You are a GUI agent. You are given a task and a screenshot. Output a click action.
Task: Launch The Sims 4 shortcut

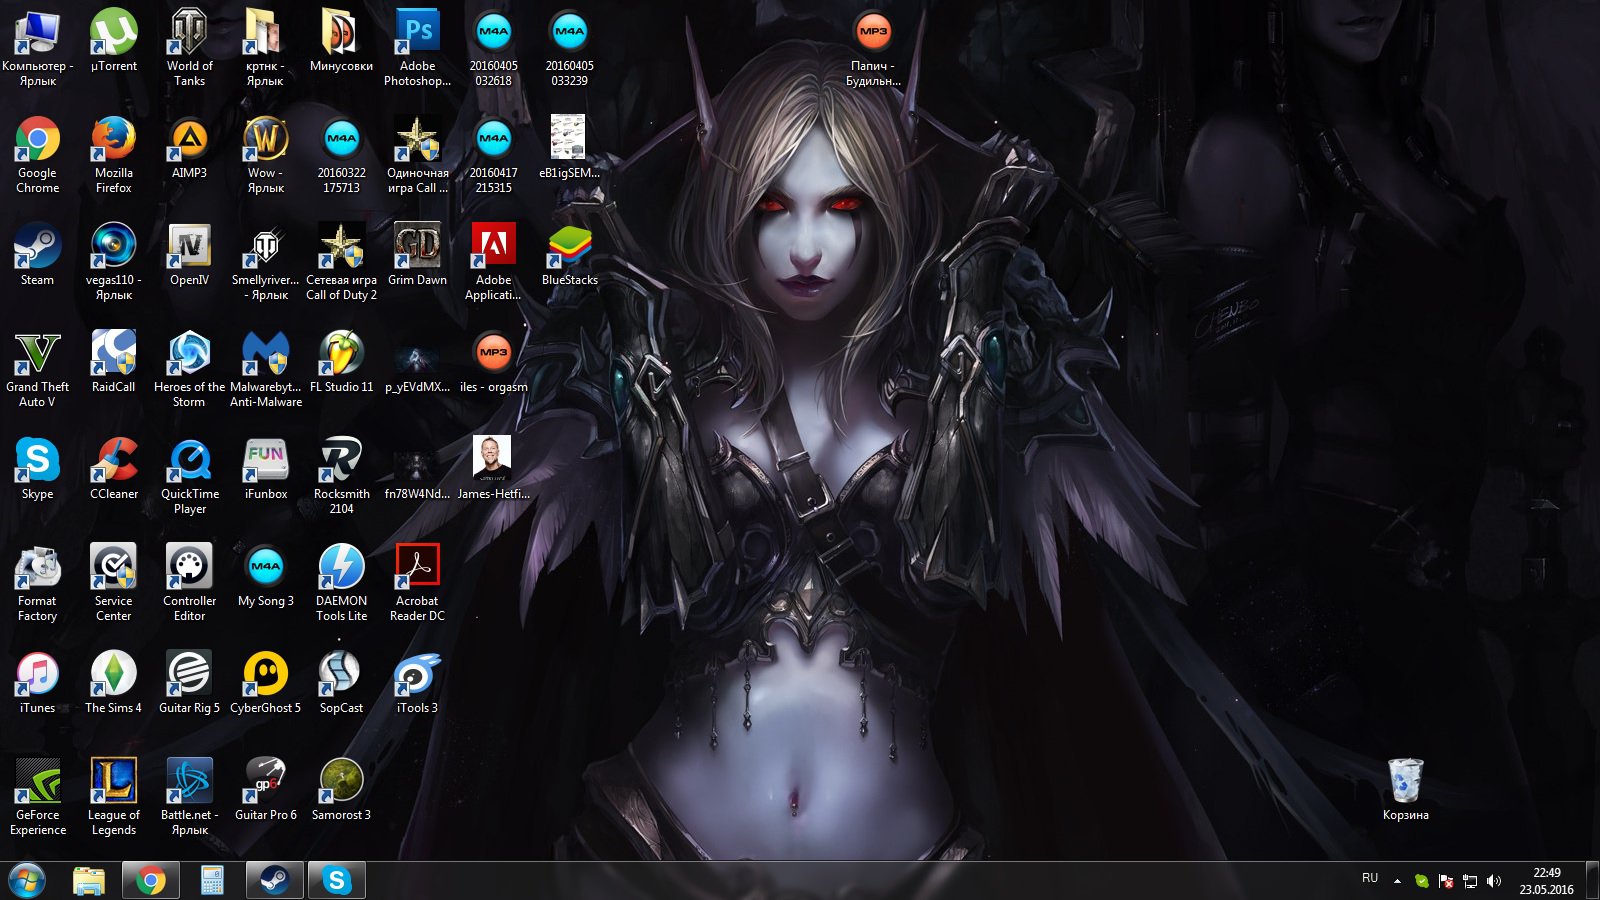[x=113, y=674]
